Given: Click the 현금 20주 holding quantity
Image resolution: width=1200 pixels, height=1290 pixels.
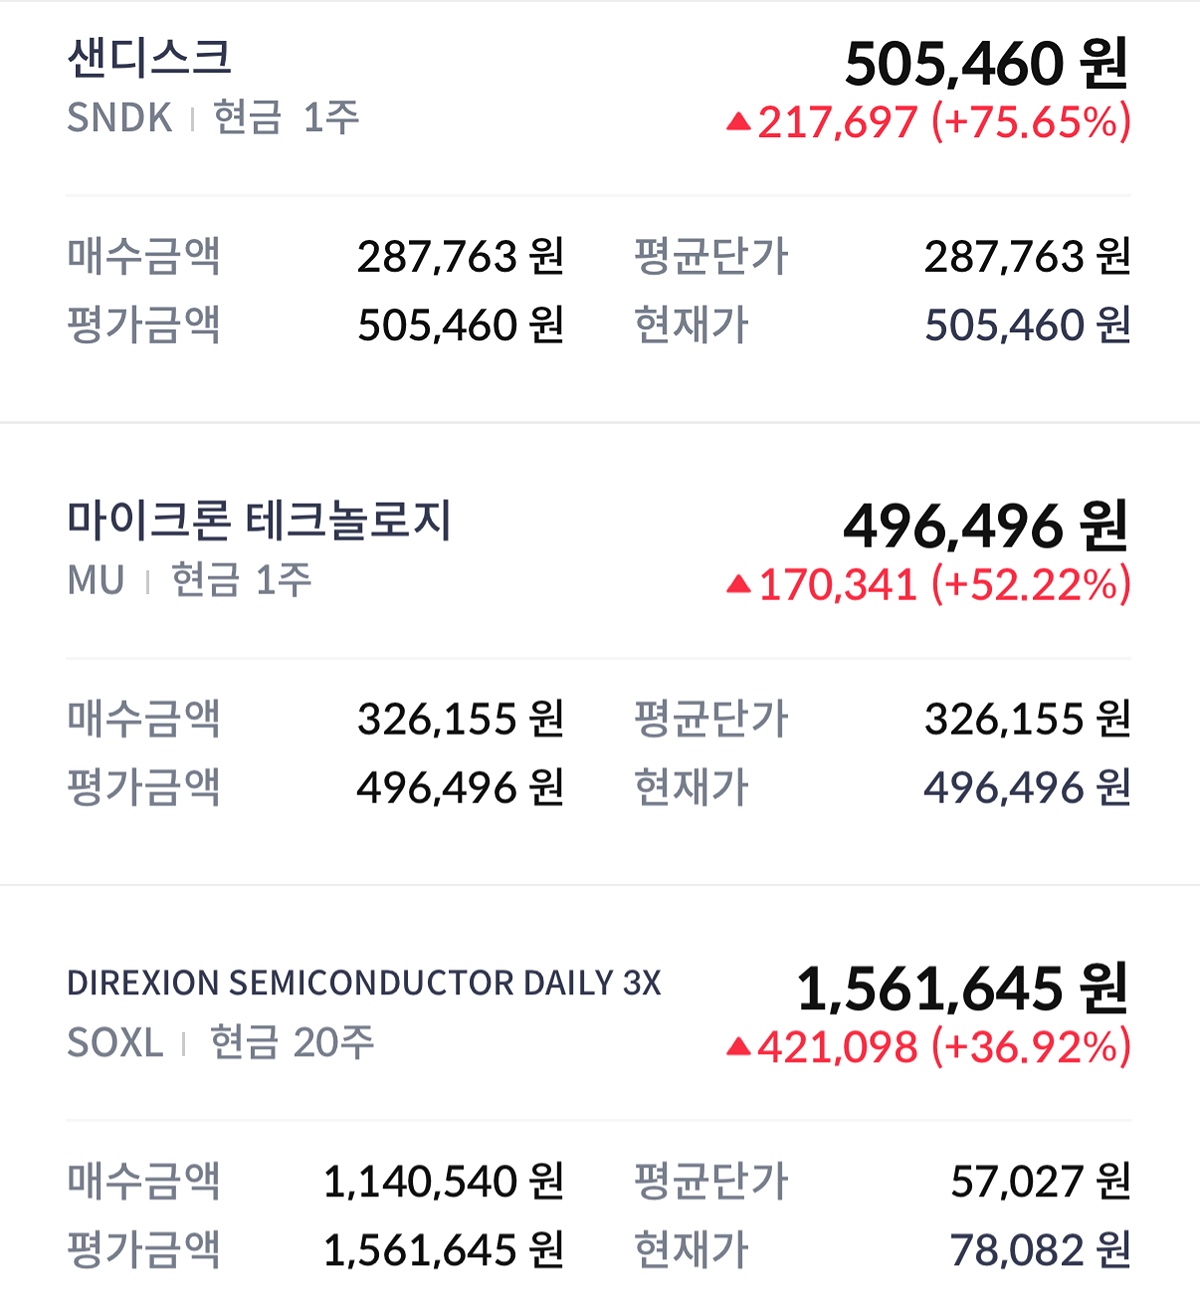Looking at the screenshot, I should [292, 1043].
